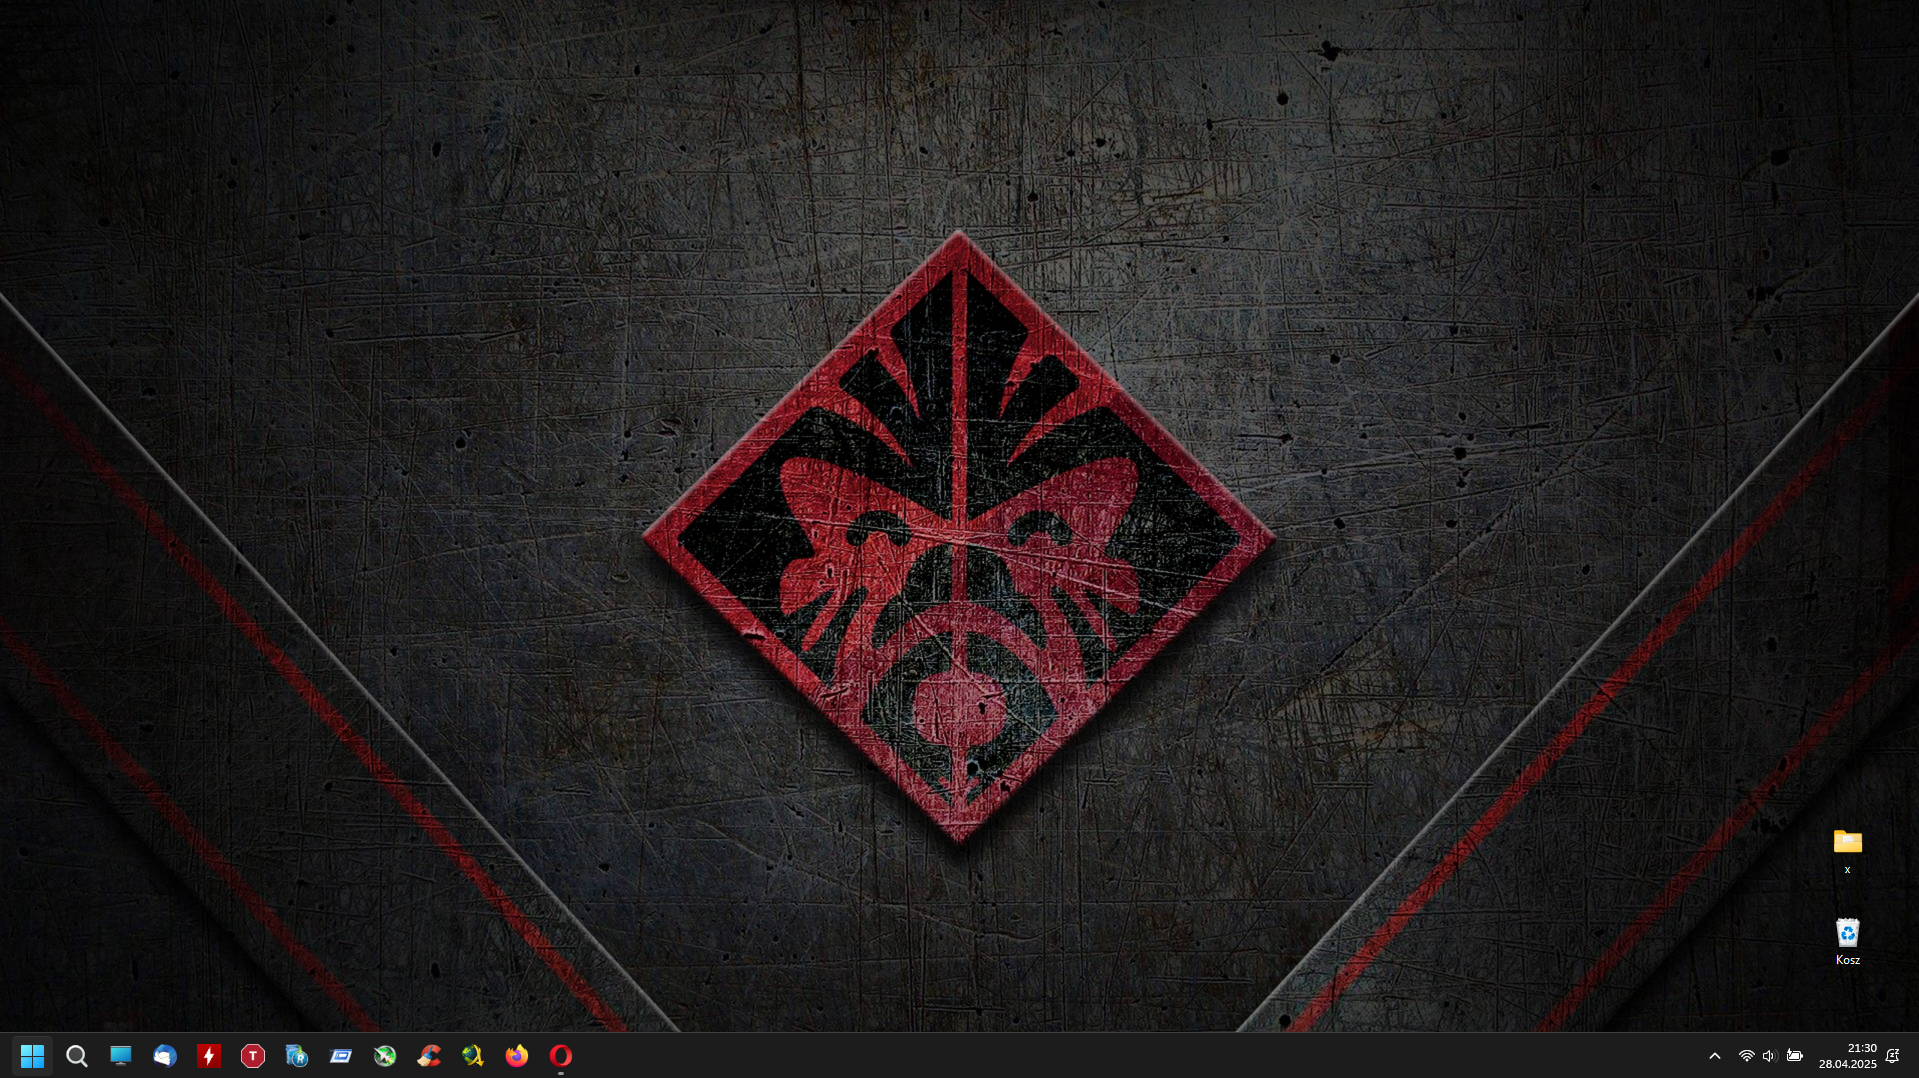Screen dimensions: 1919x1078
Task: Check the battery charging status icon
Action: pyautogui.click(x=1794, y=1056)
